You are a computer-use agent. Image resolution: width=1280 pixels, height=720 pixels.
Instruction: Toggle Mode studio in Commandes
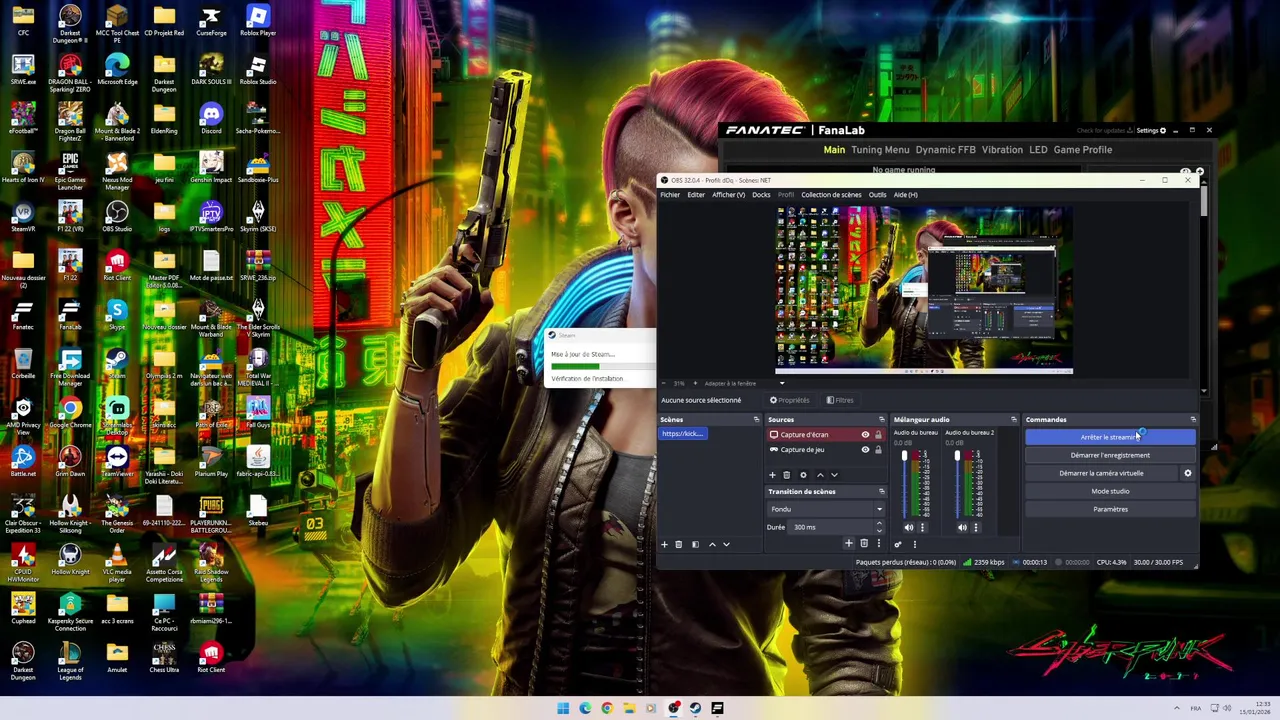[x=1110, y=491]
